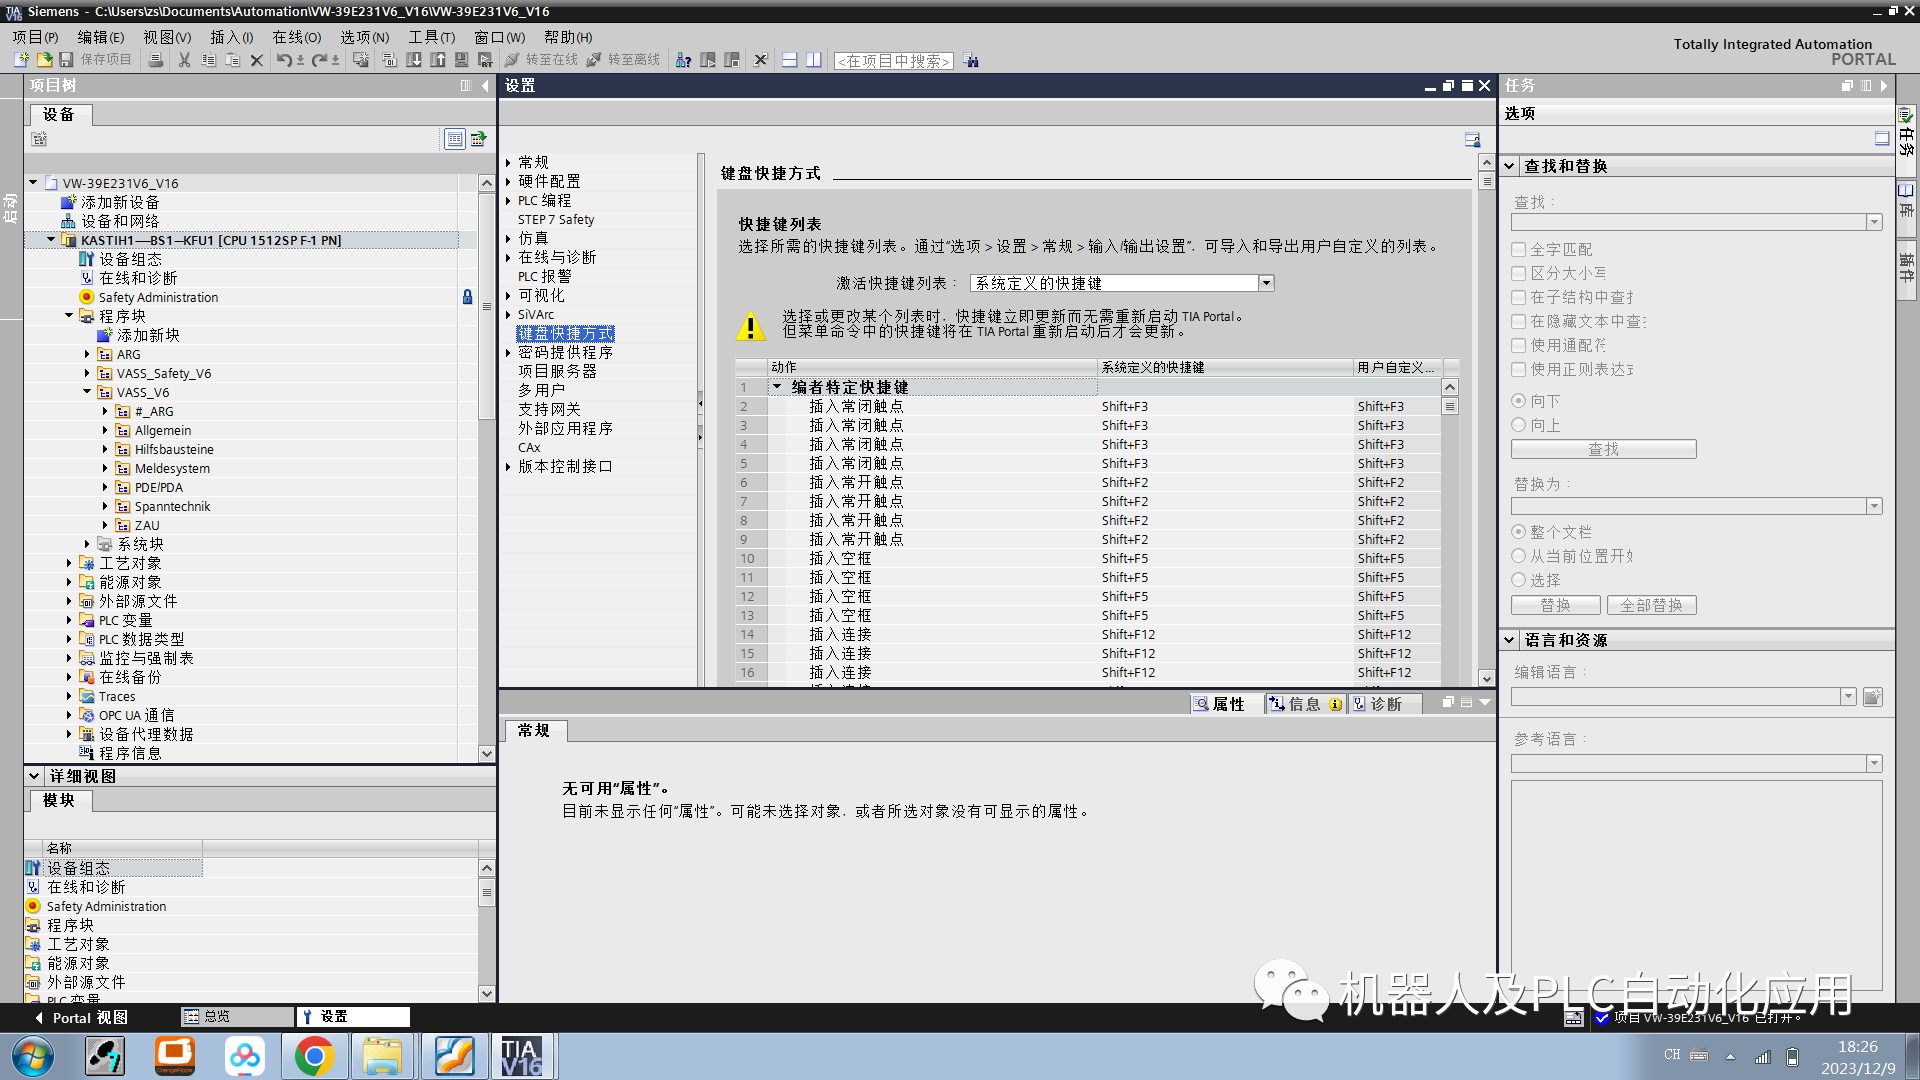Open File Explorer from the taskbar
Viewport: 1920px width, 1080px height.
(x=382, y=1056)
